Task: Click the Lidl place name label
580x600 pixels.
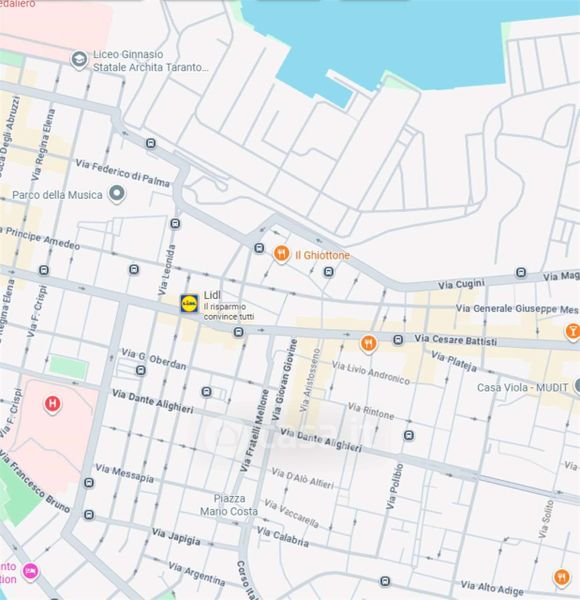Action: pos(212,295)
